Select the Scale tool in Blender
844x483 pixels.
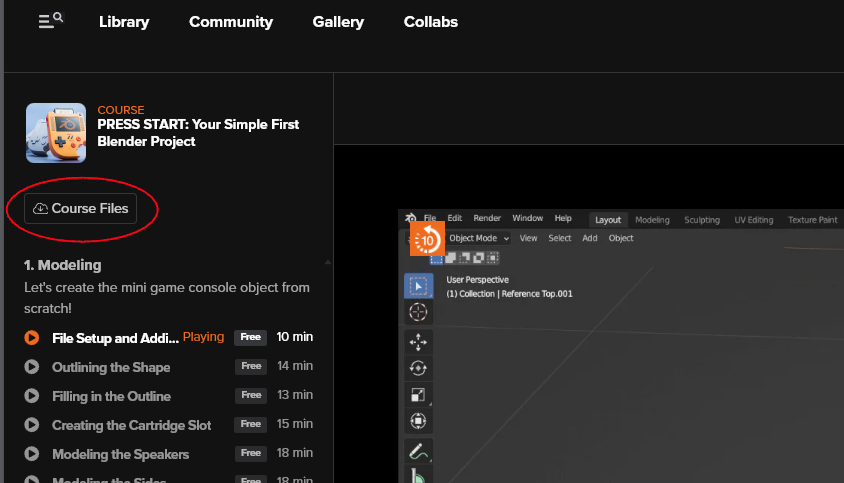coord(418,395)
